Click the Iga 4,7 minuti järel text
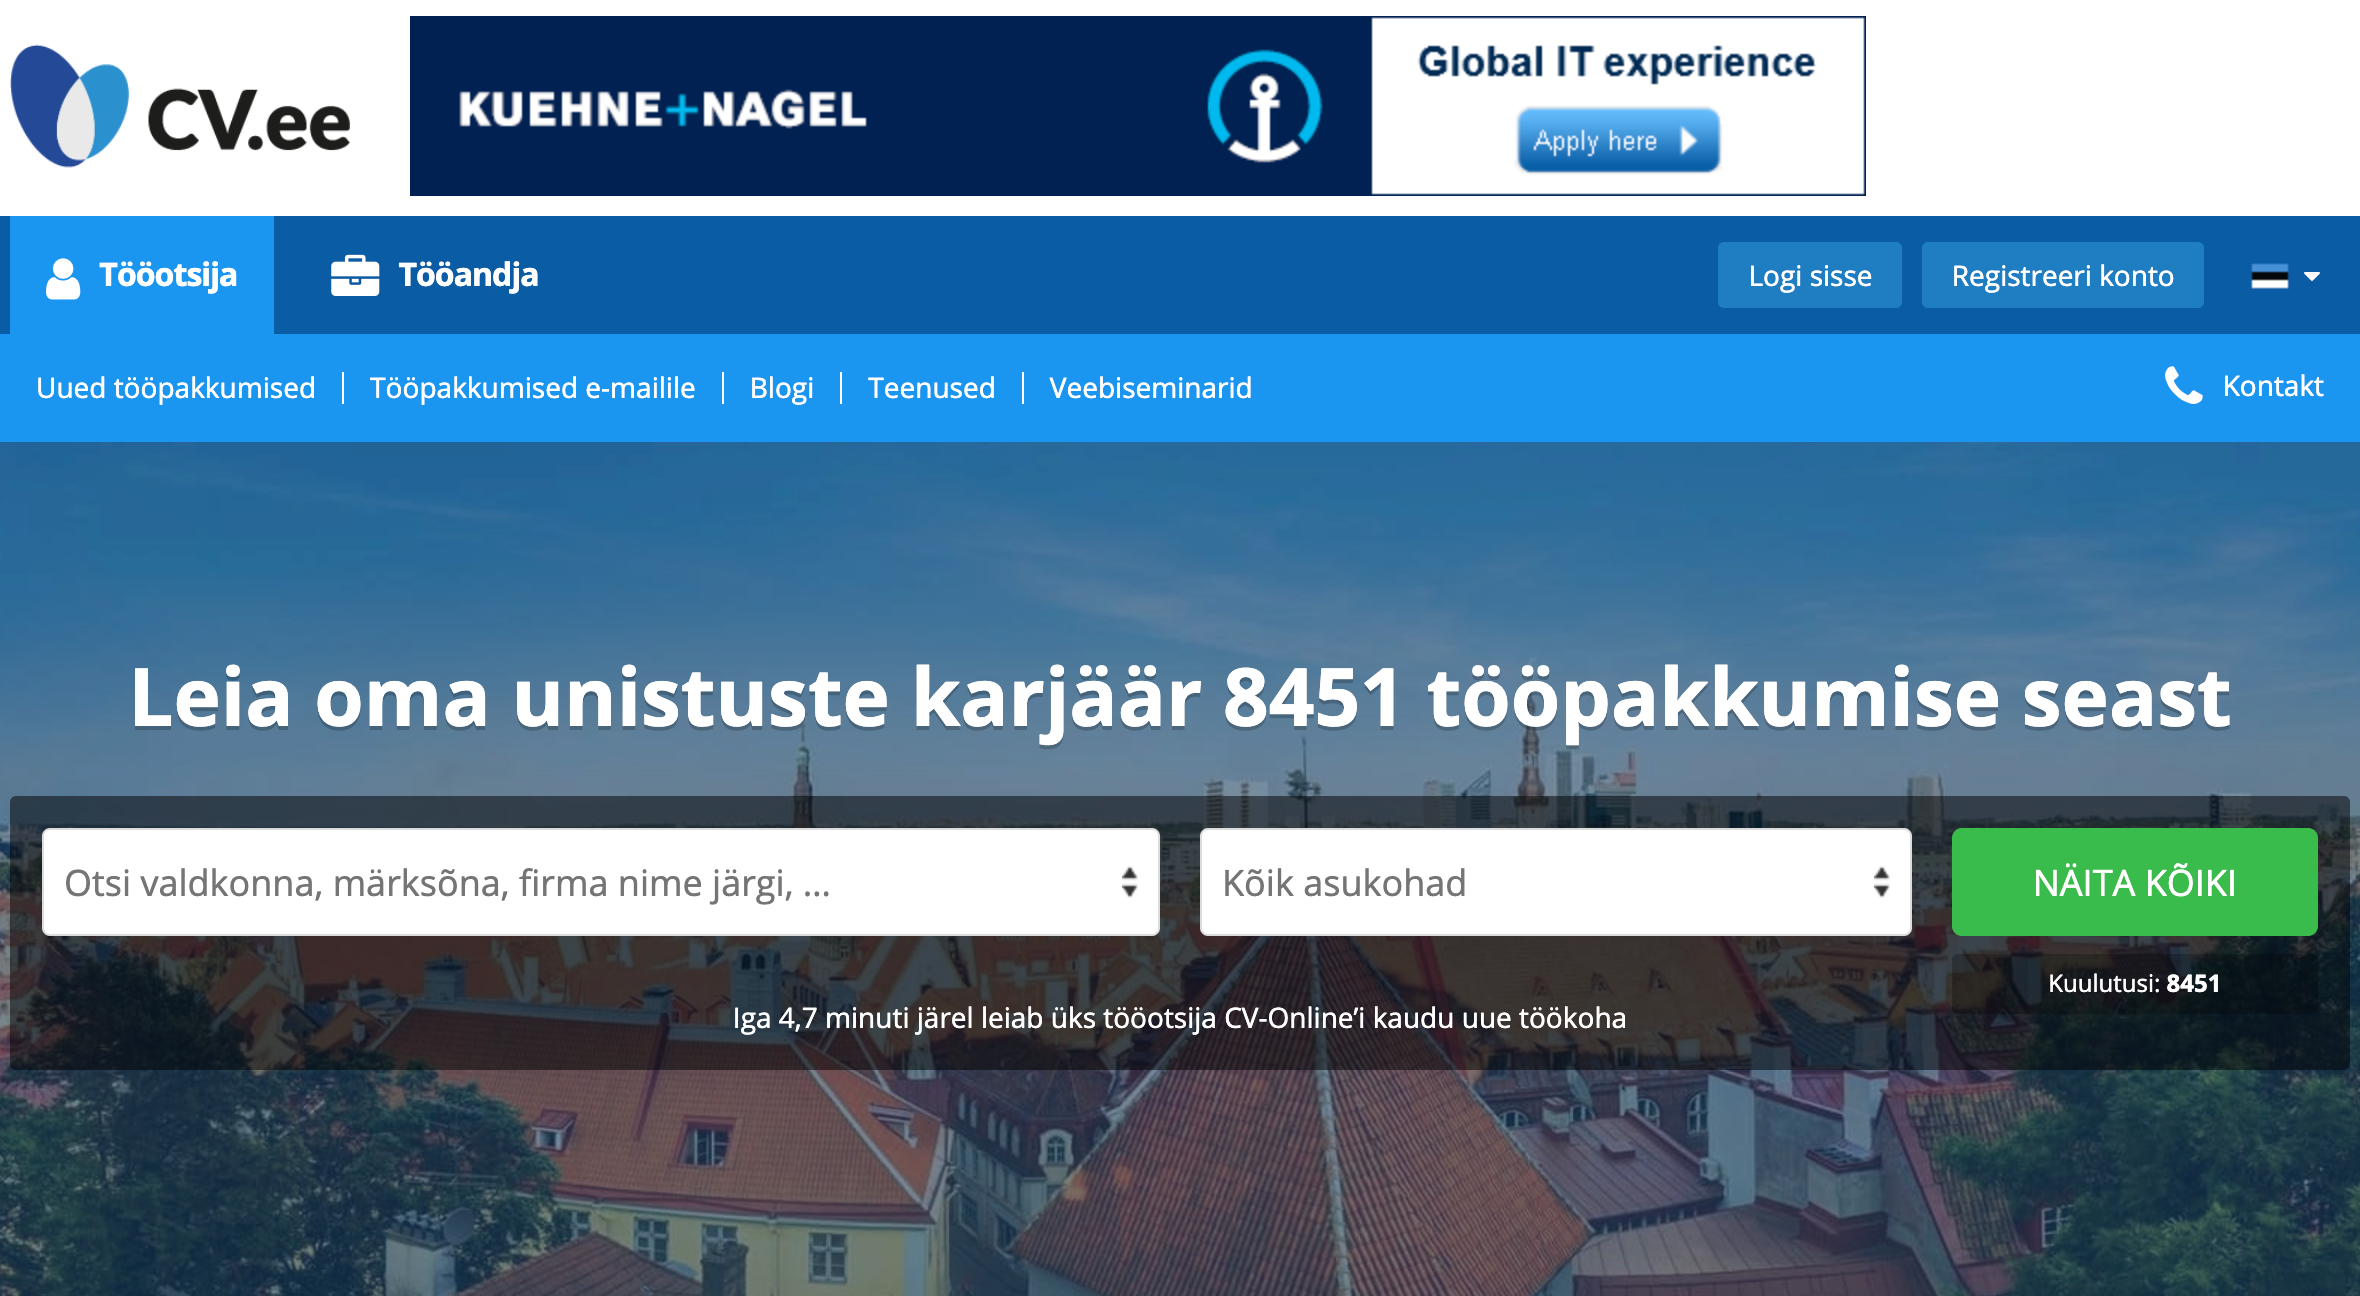This screenshot has width=2360, height=1296. pyautogui.click(x=1180, y=1018)
